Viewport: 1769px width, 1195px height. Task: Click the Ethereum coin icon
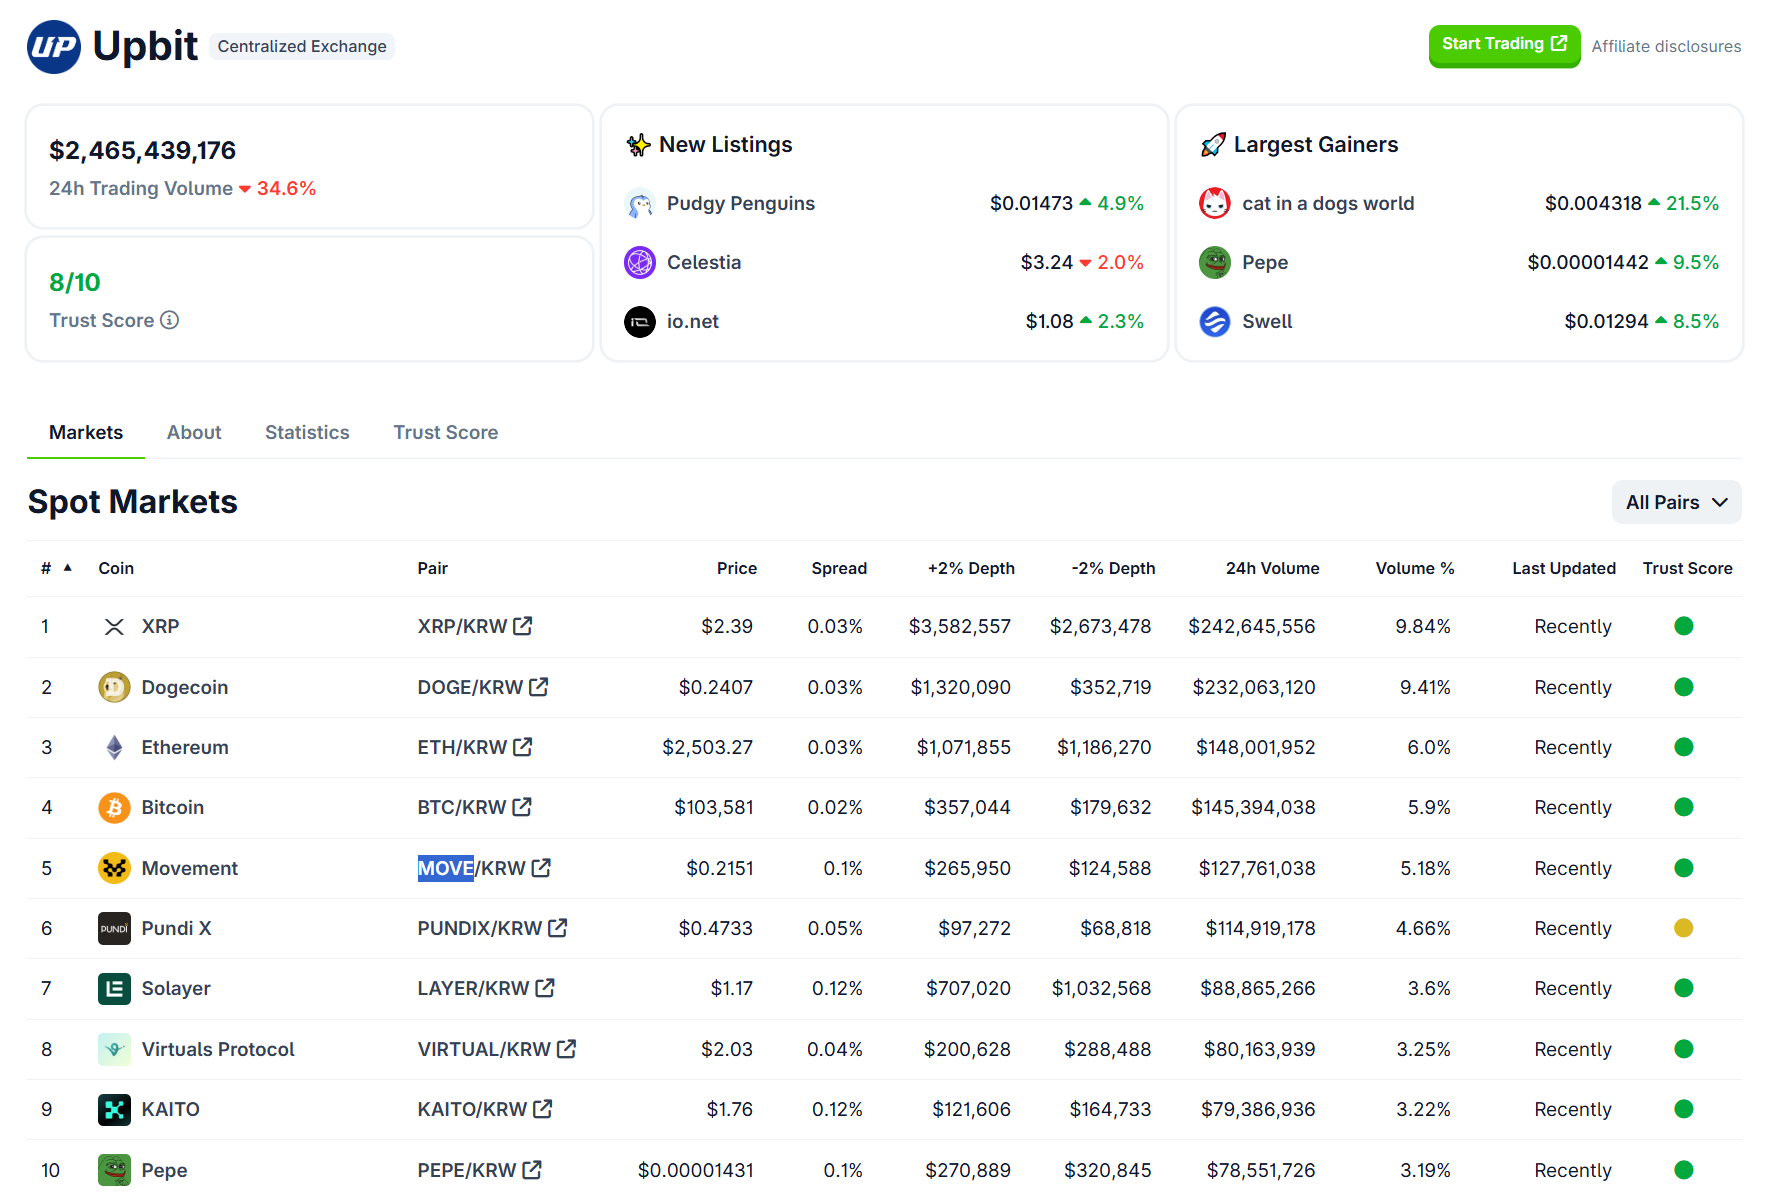click(114, 748)
